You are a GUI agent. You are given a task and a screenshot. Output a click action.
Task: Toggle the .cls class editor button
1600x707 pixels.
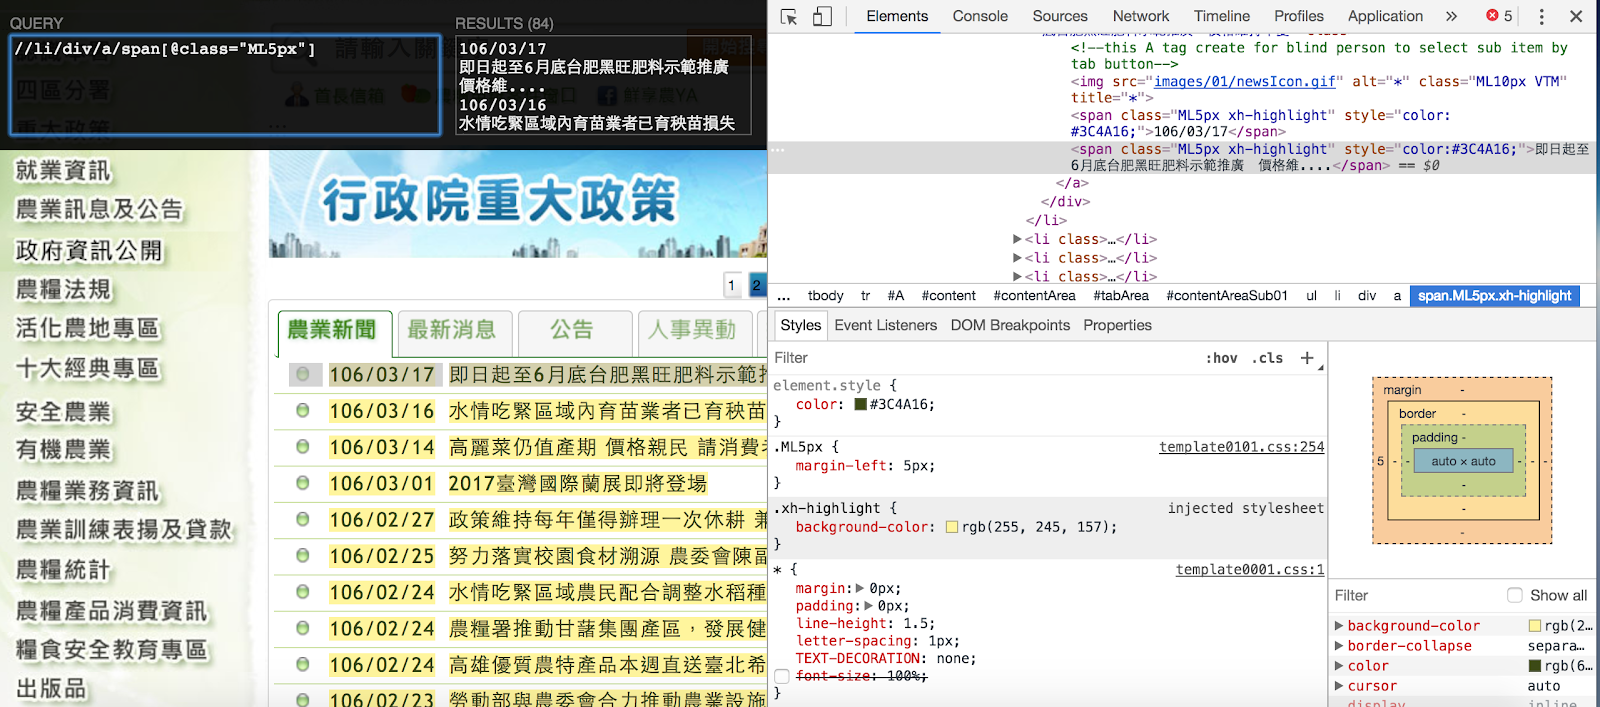click(x=1267, y=358)
